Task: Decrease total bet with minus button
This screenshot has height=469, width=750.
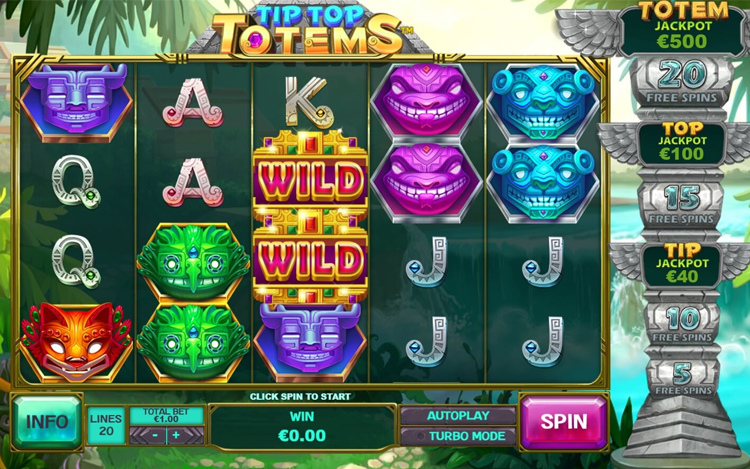Action: click(x=154, y=436)
